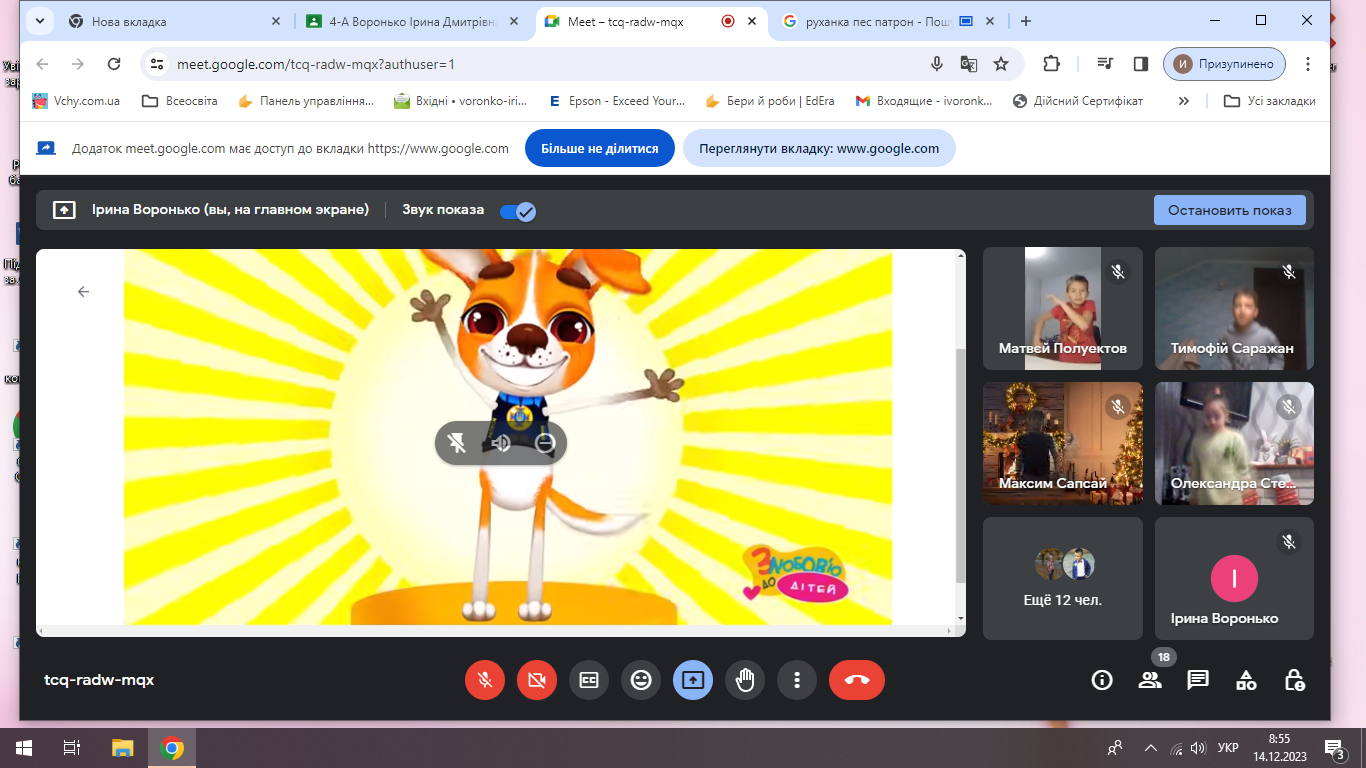Click the present screen button
Screen dimensions: 1366x768
[693, 681]
